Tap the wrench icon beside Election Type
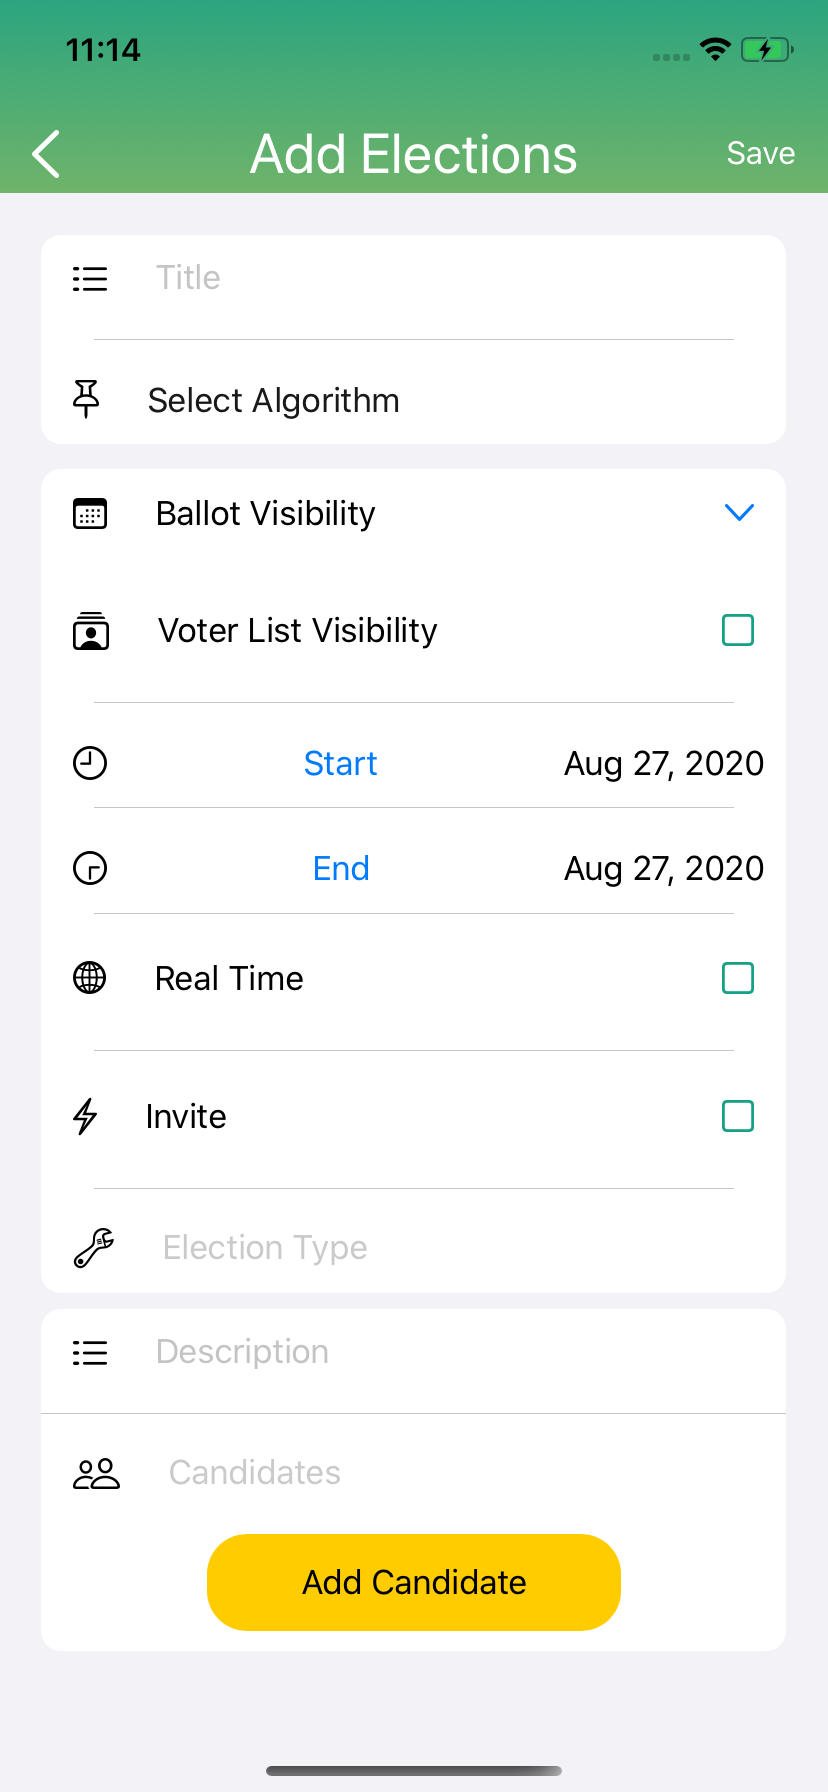Viewport: 828px width, 1792px height. click(94, 1247)
